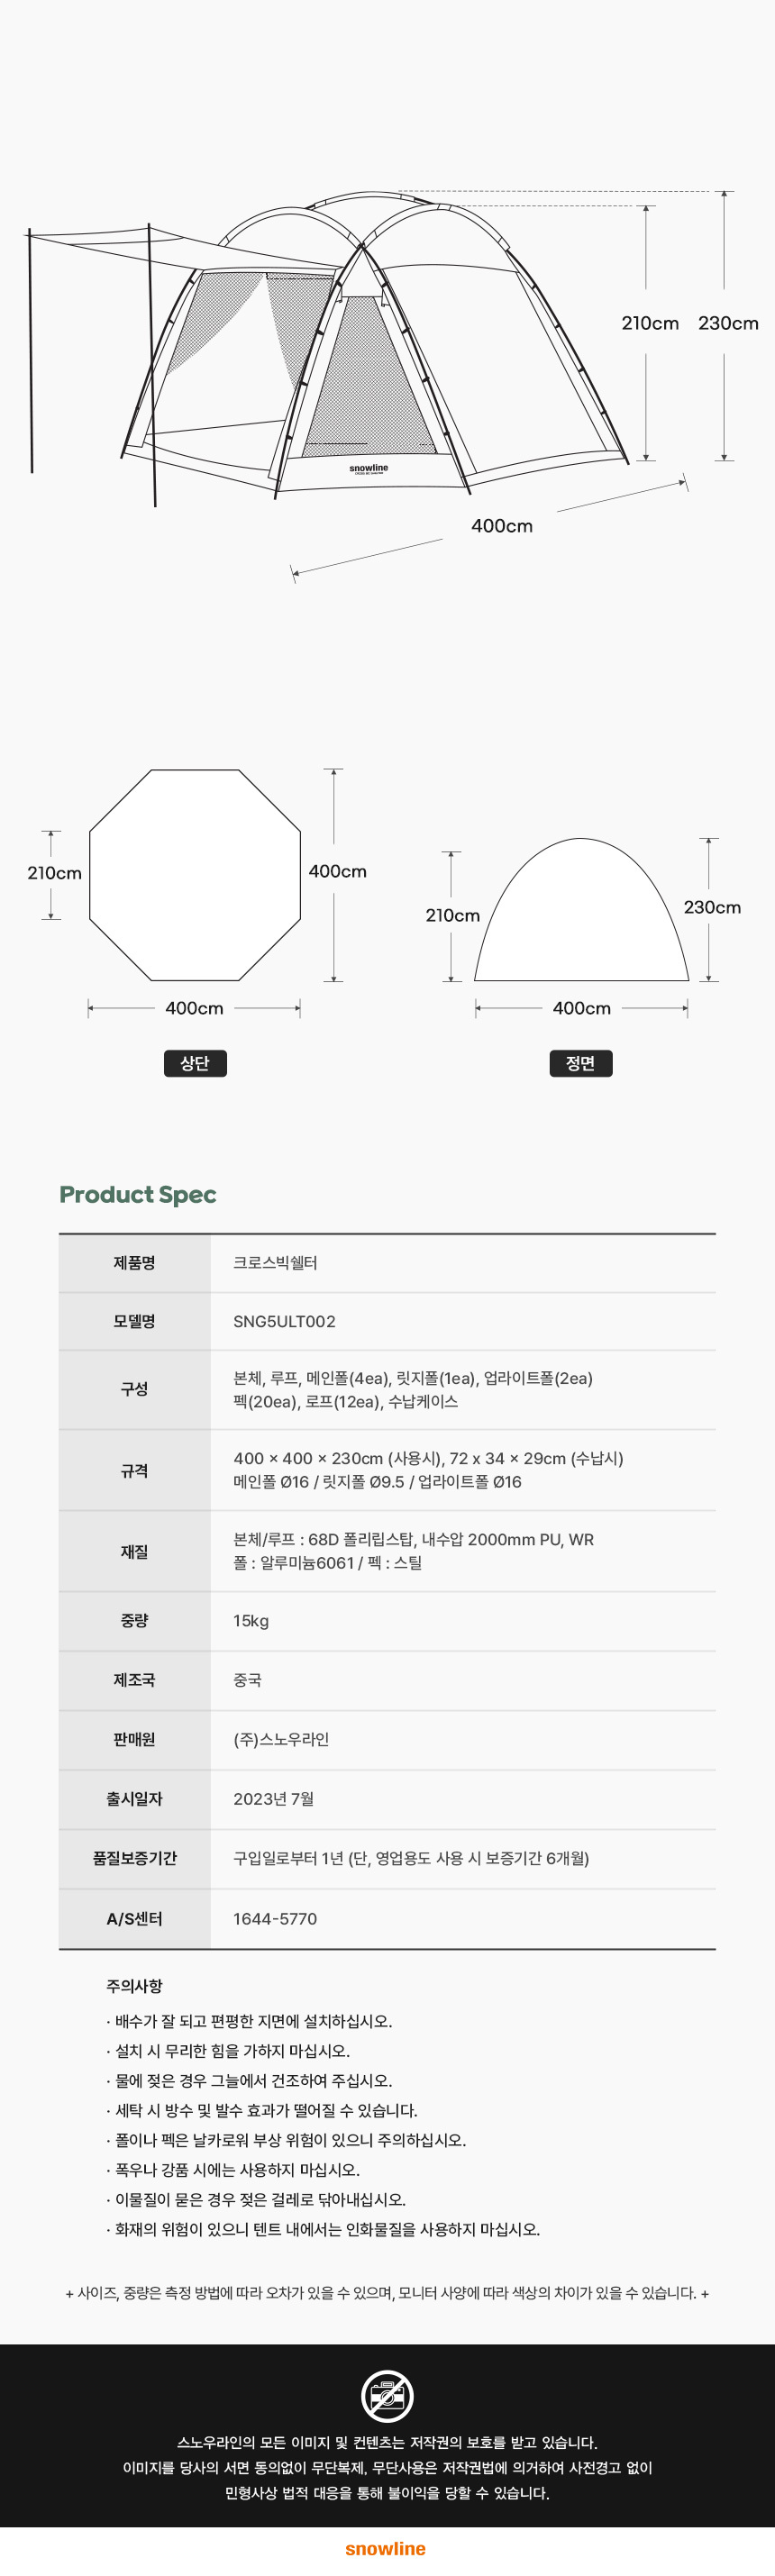775x2576 pixels.
Task: Select the 품질보증기간 row header
Action: point(134,1858)
